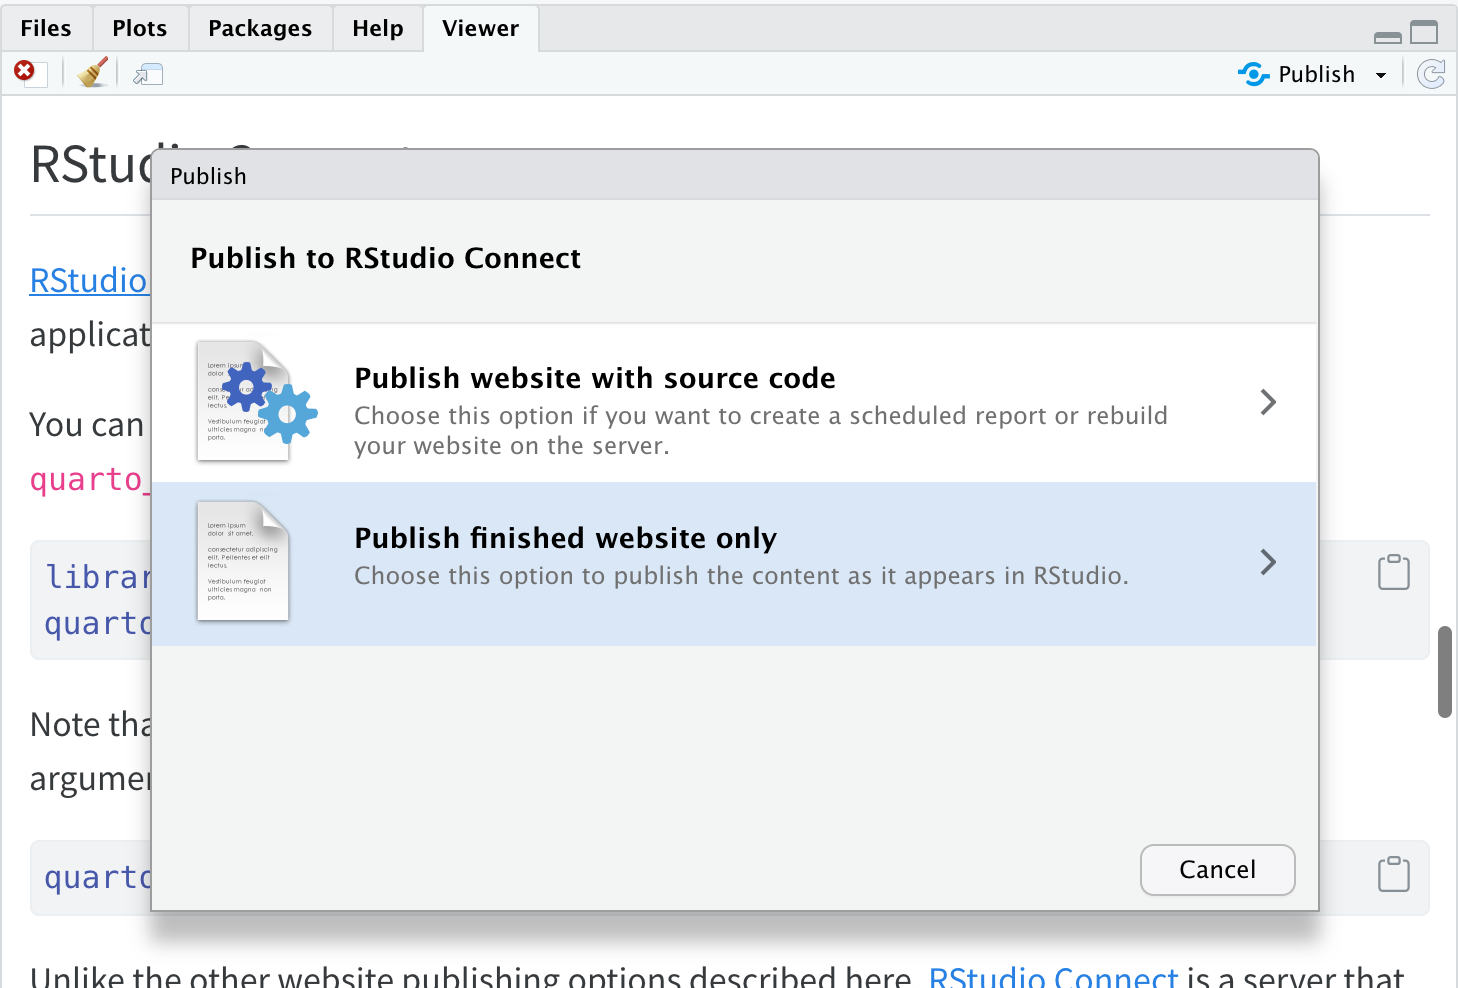Click the viewer's vertical scrollbar thumb
This screenshot has height=988, width=1458.
(1444, 671)
